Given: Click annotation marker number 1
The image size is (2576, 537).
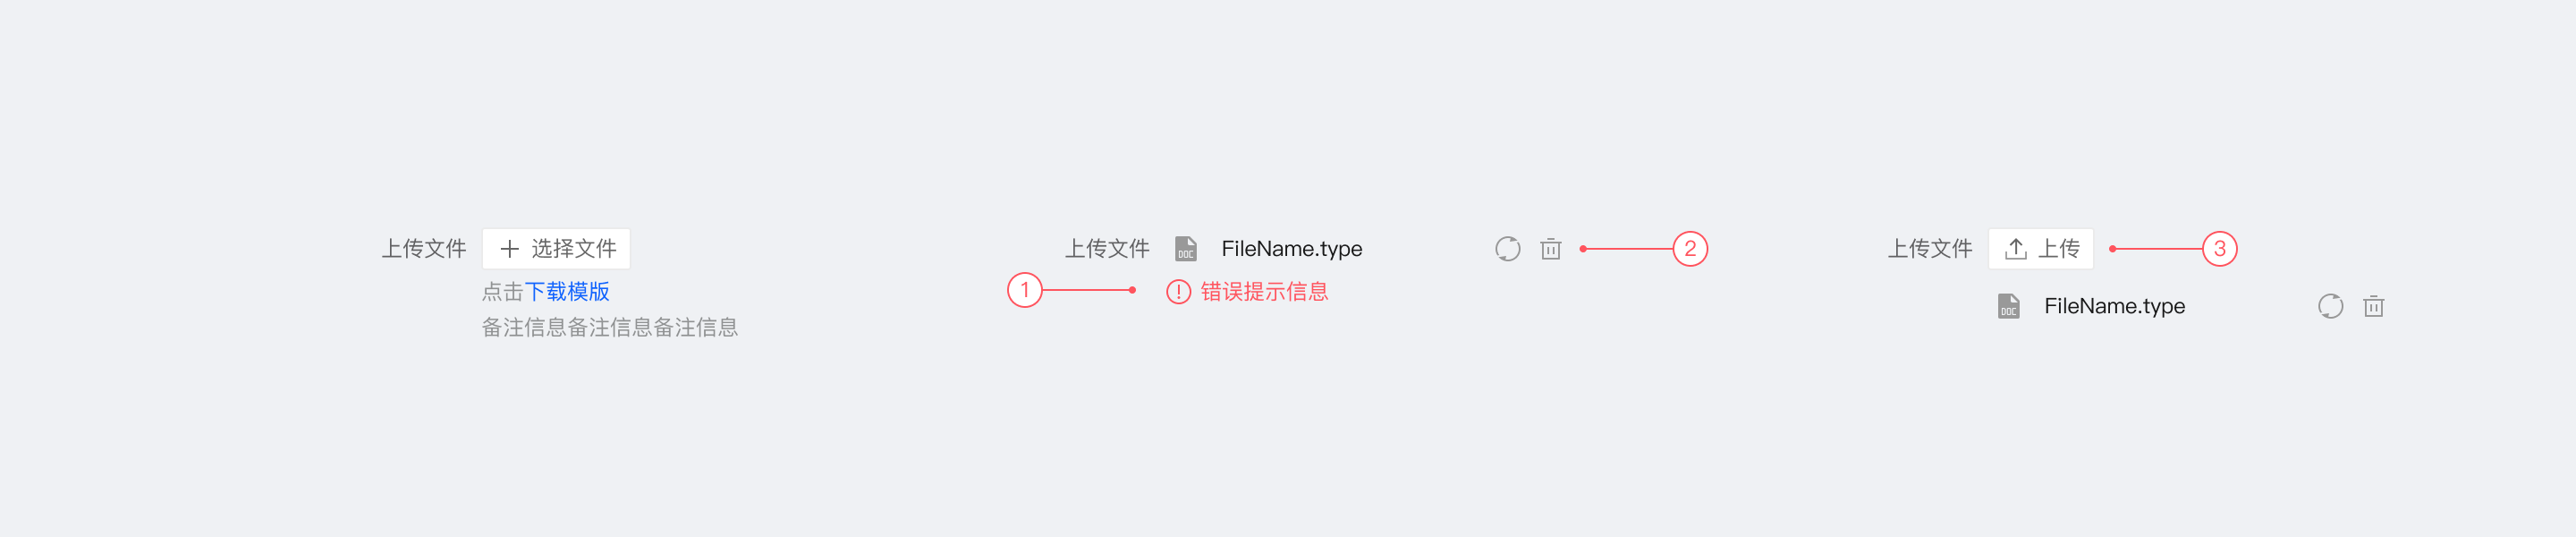Looking at the screenshot, I should click(x=1024, y=290).
